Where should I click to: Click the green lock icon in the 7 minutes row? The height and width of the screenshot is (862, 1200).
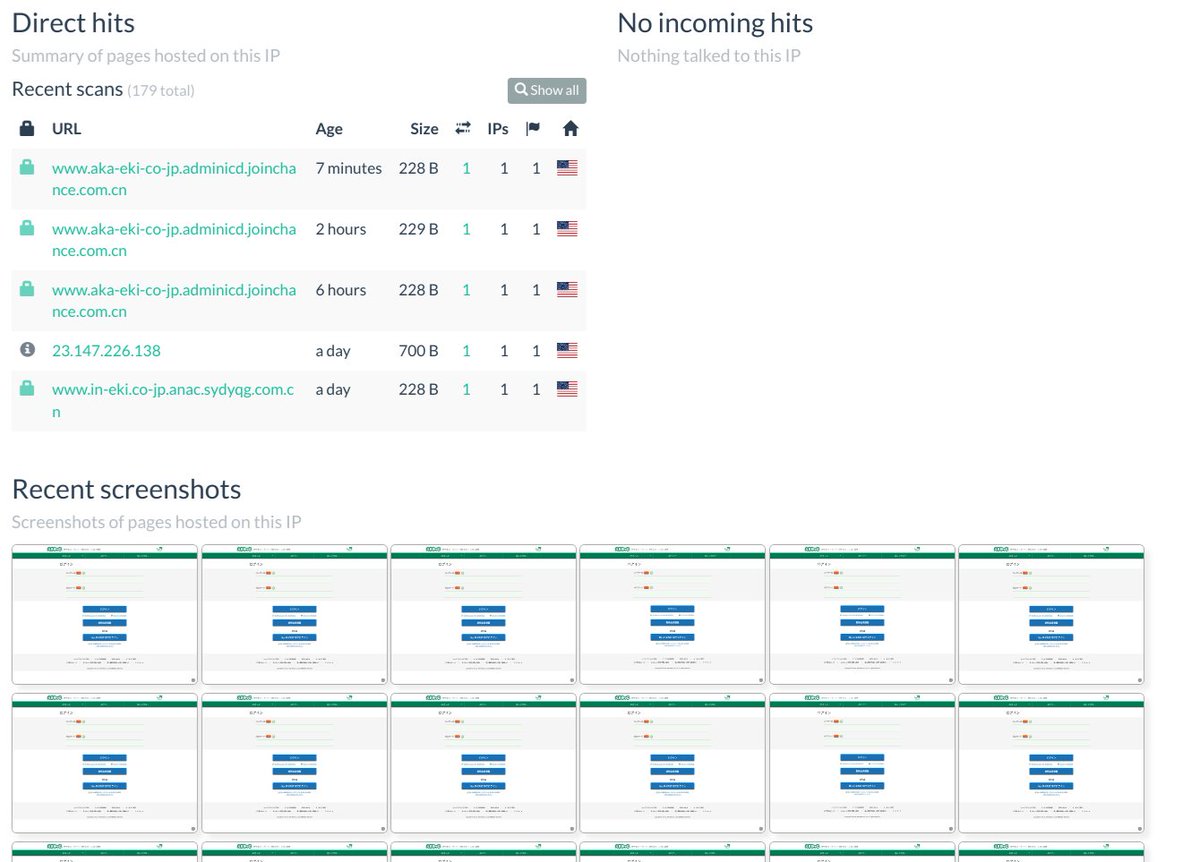pyautogui.click(x=27, y=168)
